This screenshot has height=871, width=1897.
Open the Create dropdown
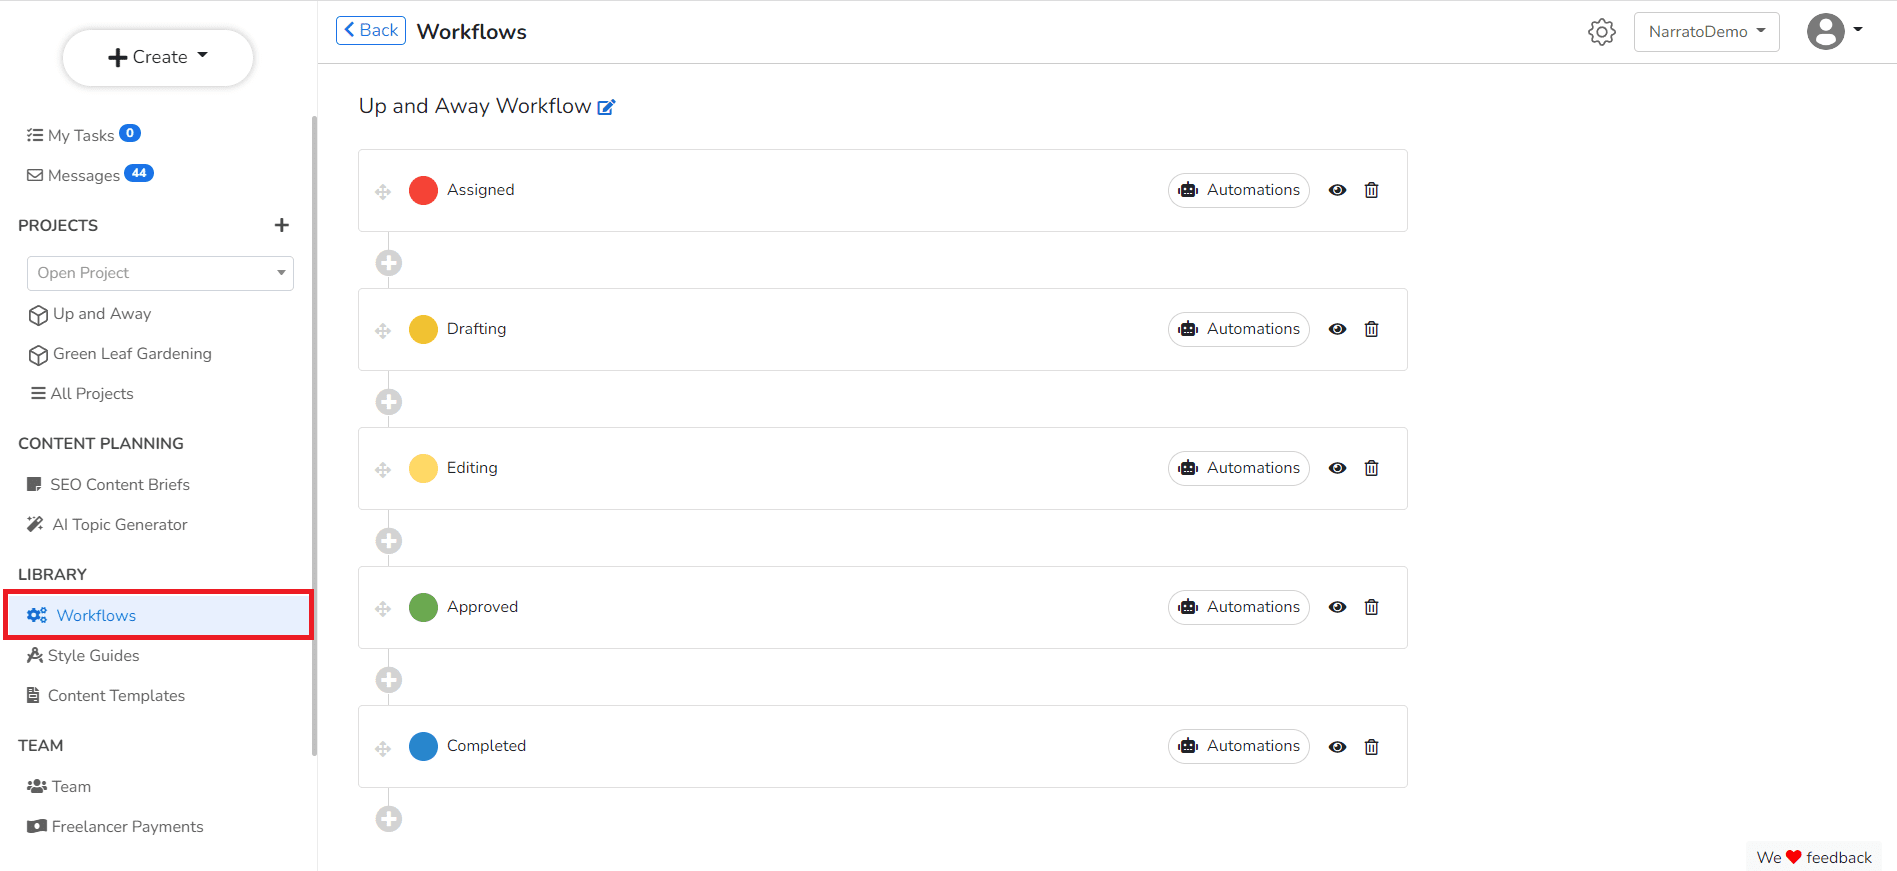[158, 57]
